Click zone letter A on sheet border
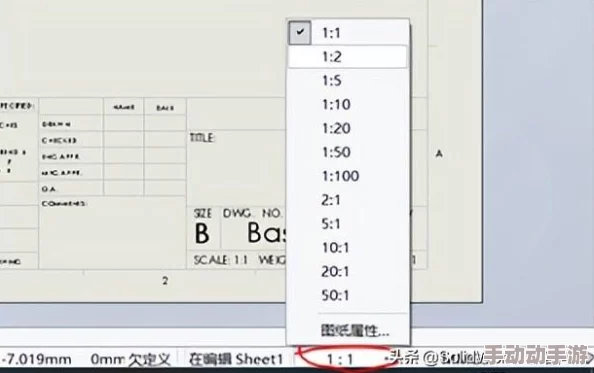The width and height of the screenshot is (594, 373). click(439, 153)
